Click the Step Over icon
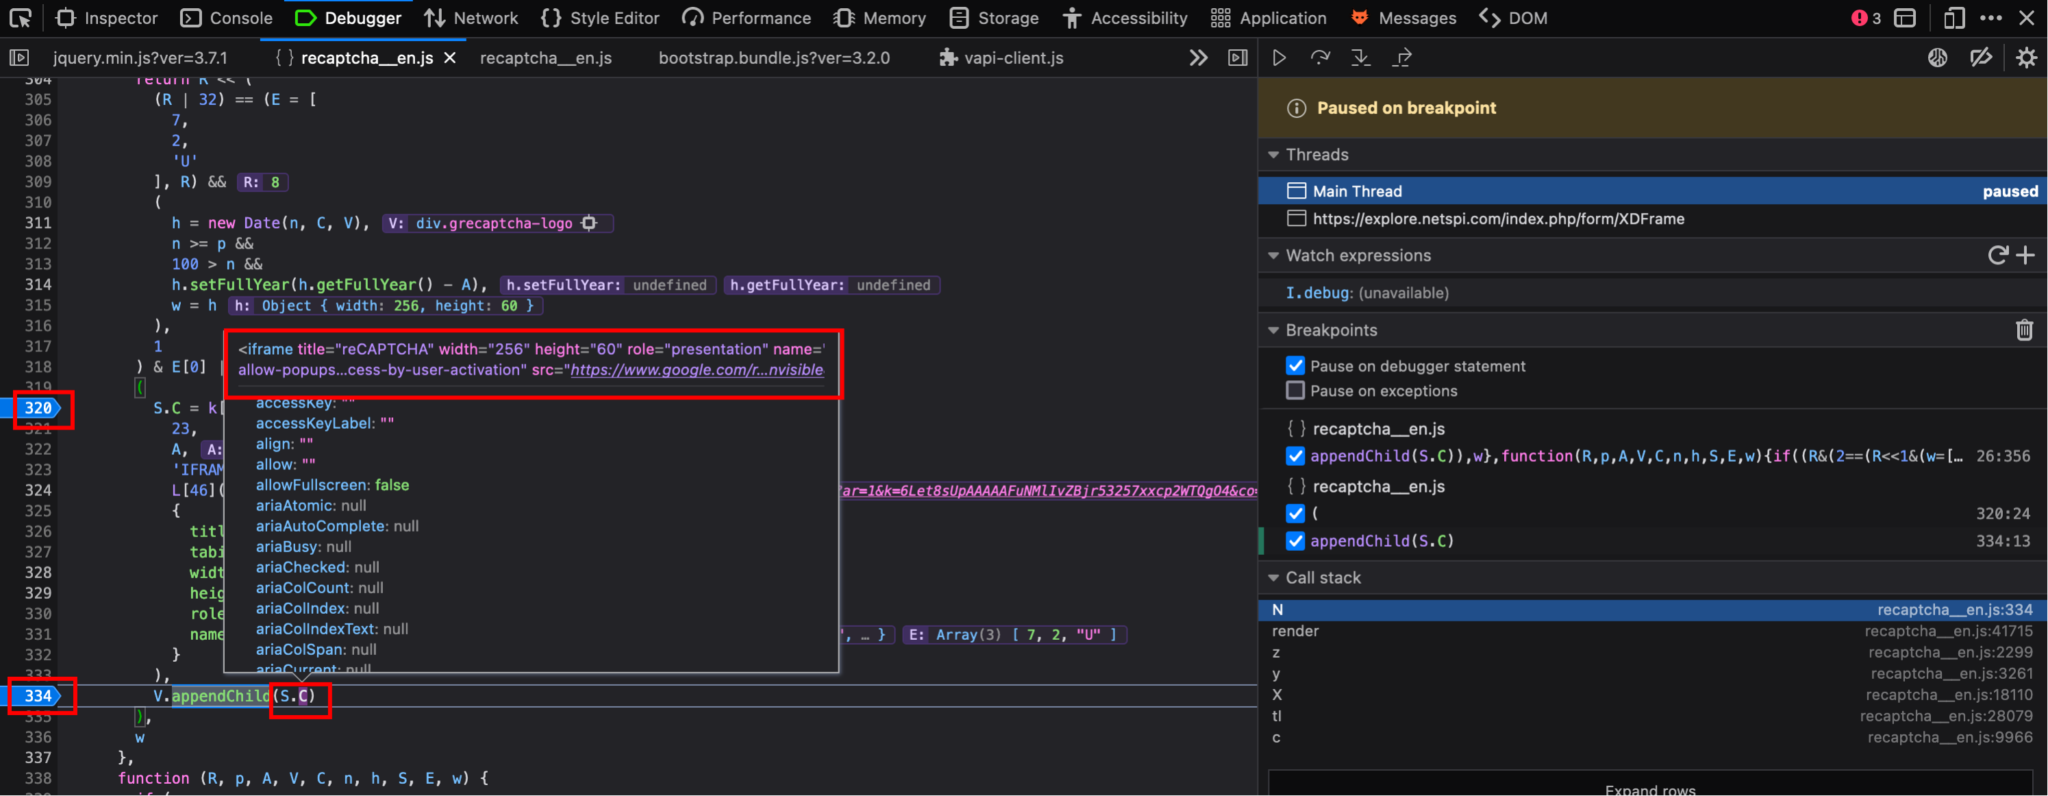The image size is (2048, 796). point(1320,58)
